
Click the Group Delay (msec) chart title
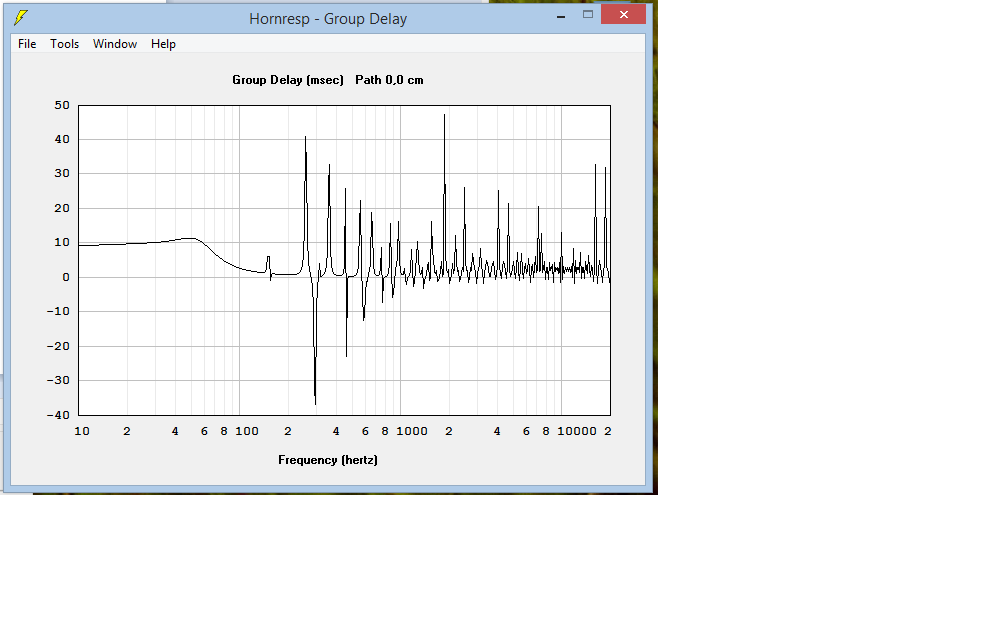click(x=287, y=80)
